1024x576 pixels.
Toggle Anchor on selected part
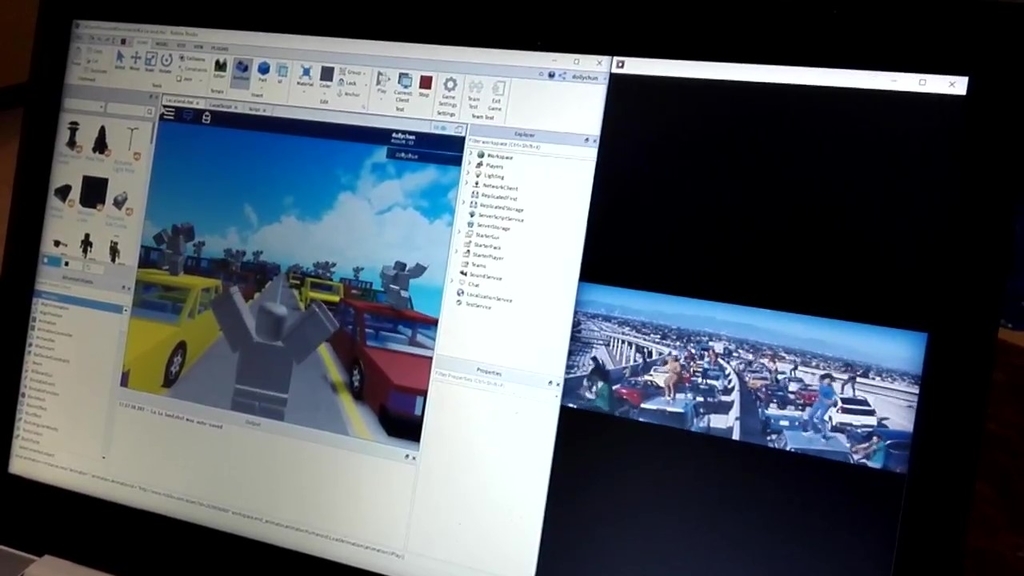(x=349, y=93)
